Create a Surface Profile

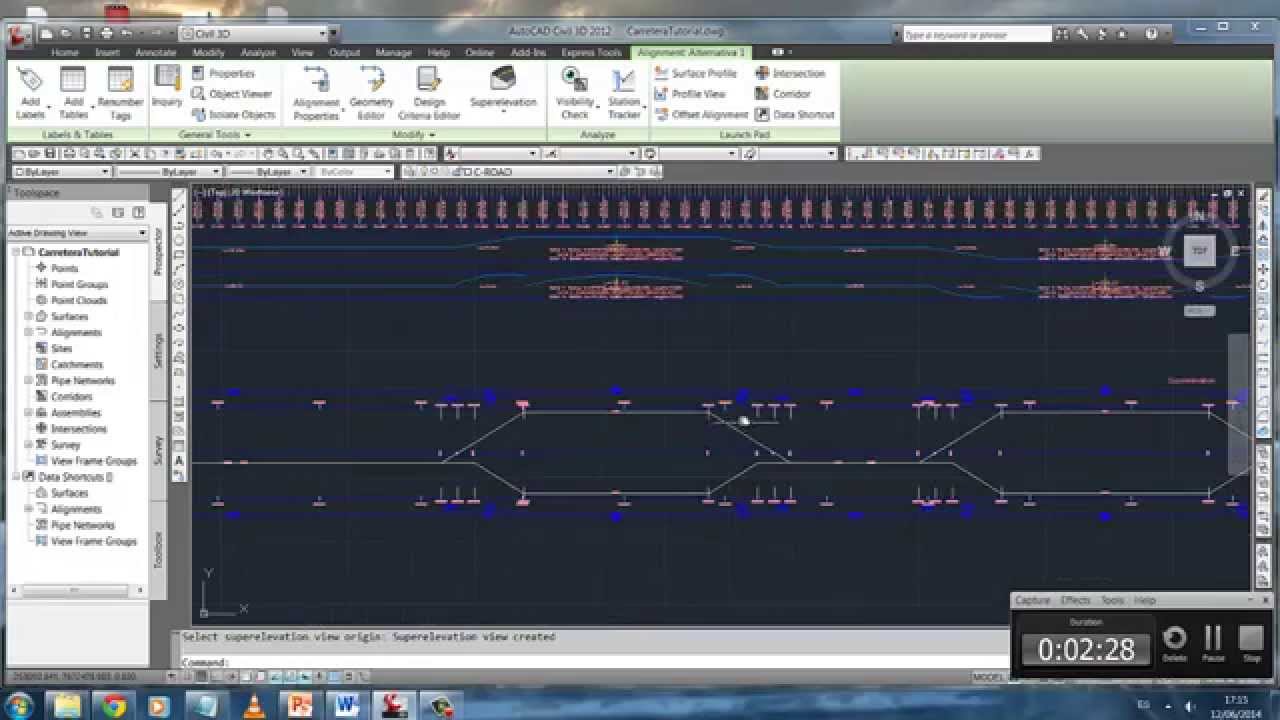696,73
